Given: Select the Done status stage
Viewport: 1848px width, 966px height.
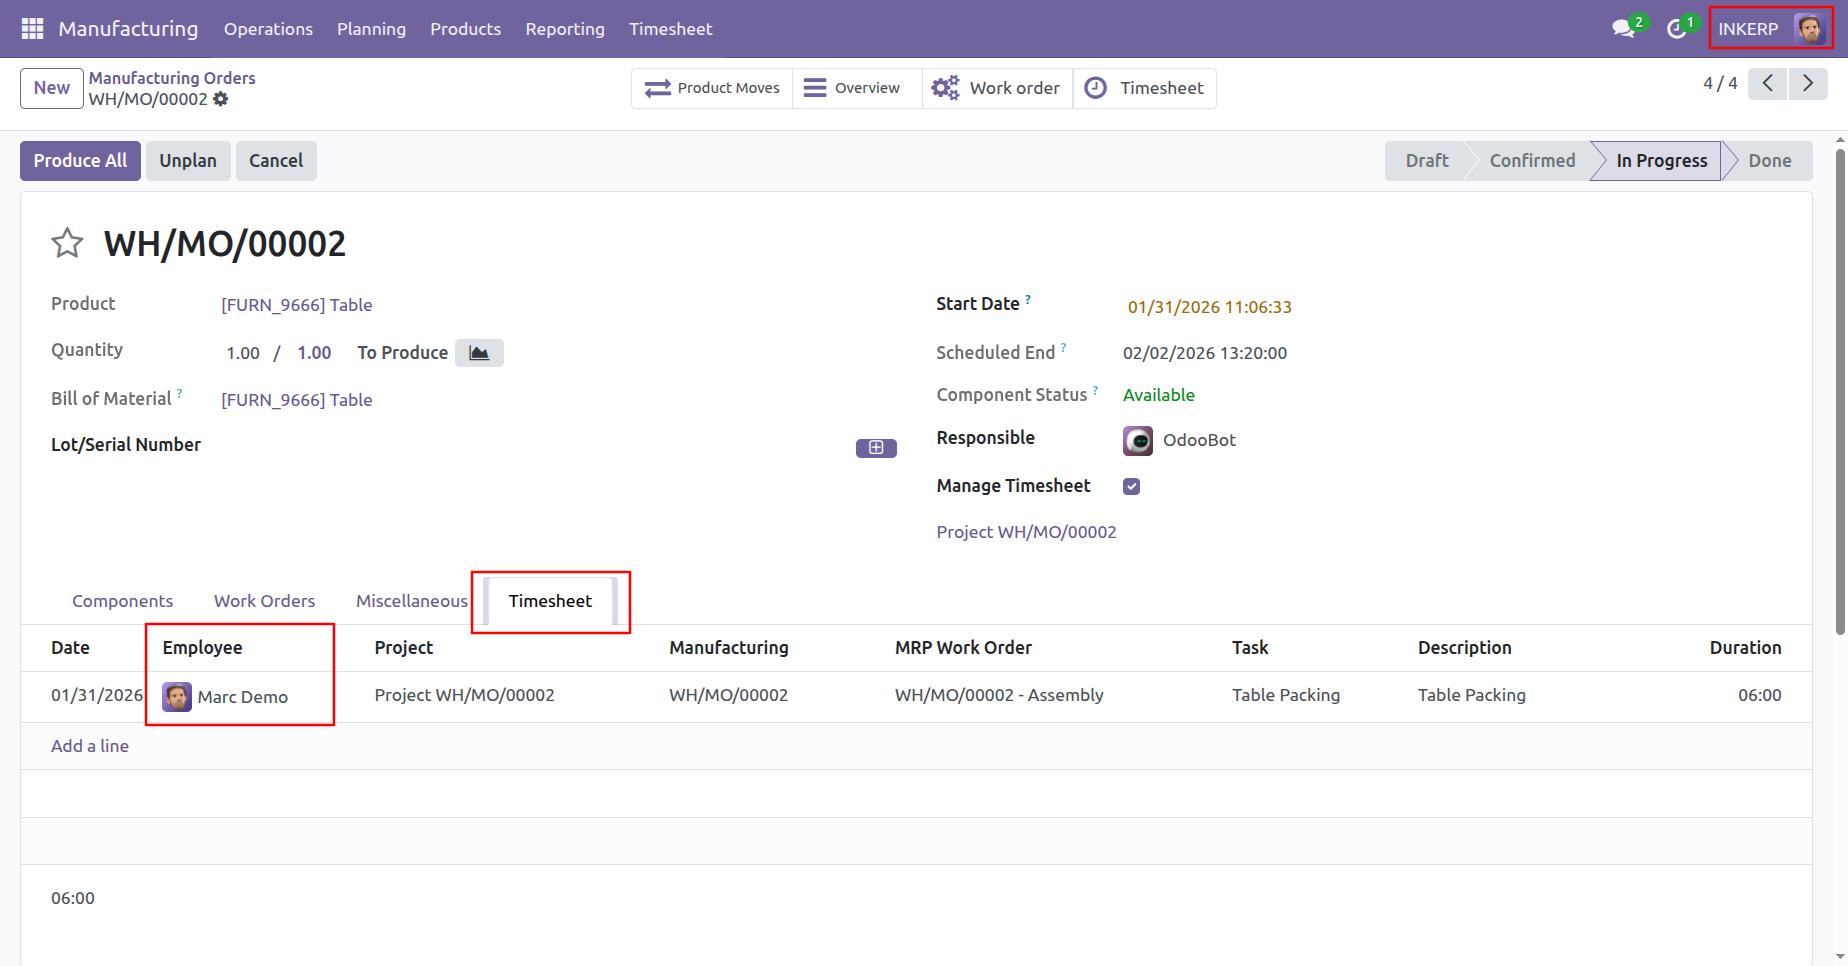Looking at the screenshot, I should click(x=1769, y=161).
